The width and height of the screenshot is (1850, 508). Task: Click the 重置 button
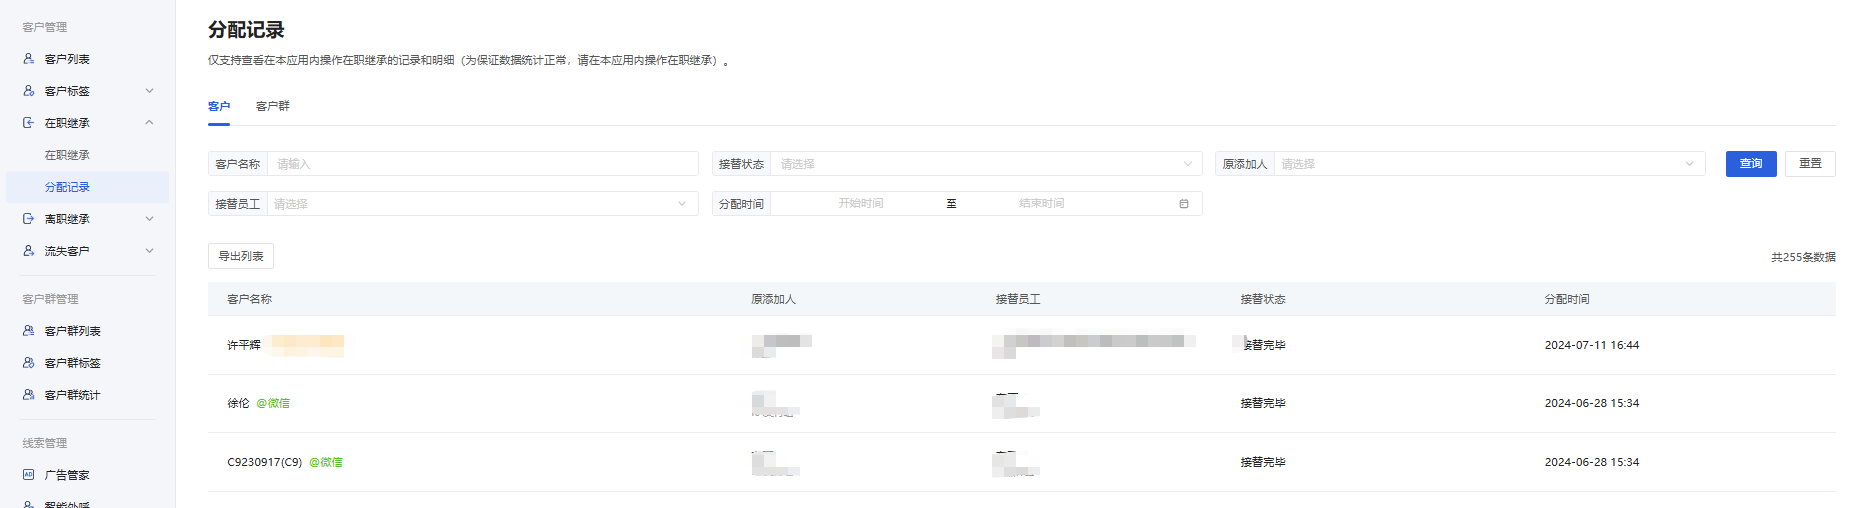pos(1810,164)
